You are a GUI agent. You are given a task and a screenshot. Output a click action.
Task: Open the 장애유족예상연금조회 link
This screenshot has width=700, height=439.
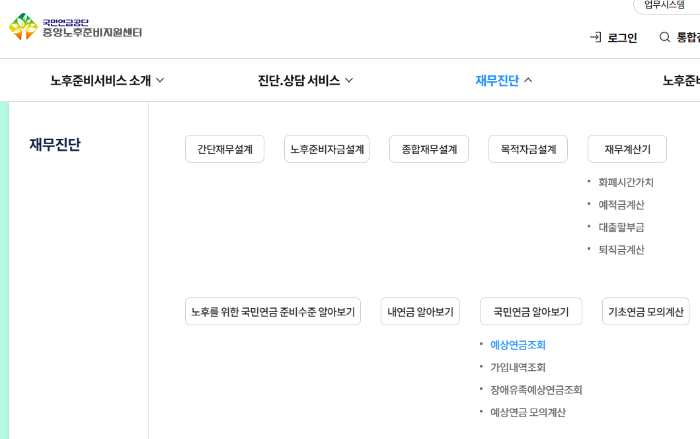pyautogui.click(x=536, y=390)
